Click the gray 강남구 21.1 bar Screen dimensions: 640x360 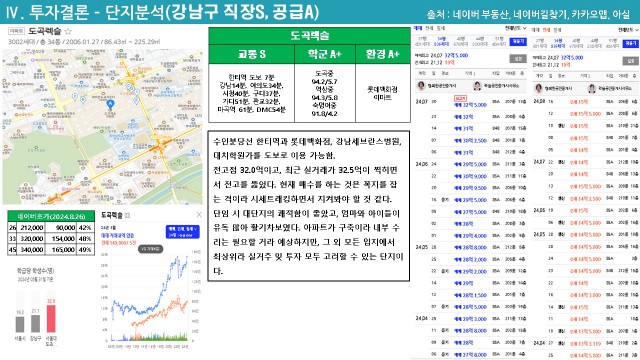pyautogui.click(x=36, y=323)
